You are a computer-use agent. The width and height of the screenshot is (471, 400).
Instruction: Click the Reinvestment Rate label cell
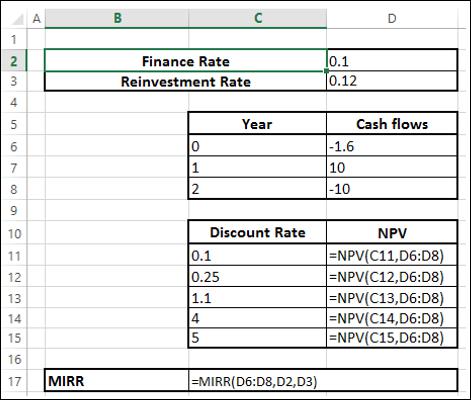(x=186, y=81)
